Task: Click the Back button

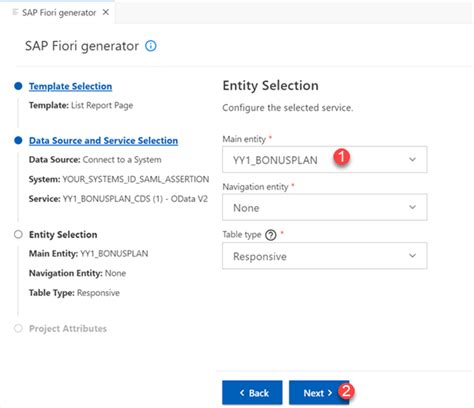Action: 252,393
